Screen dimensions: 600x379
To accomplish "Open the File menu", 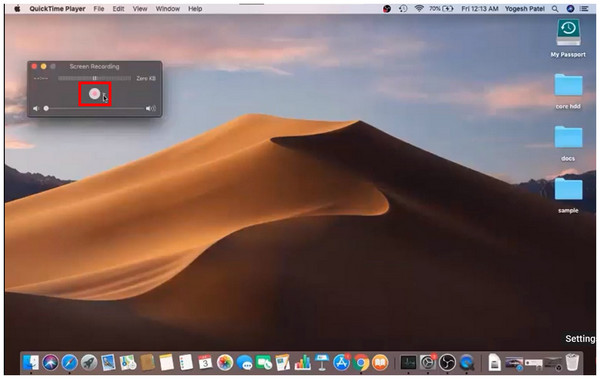I will pyautogui.click(x=99, y=8).
